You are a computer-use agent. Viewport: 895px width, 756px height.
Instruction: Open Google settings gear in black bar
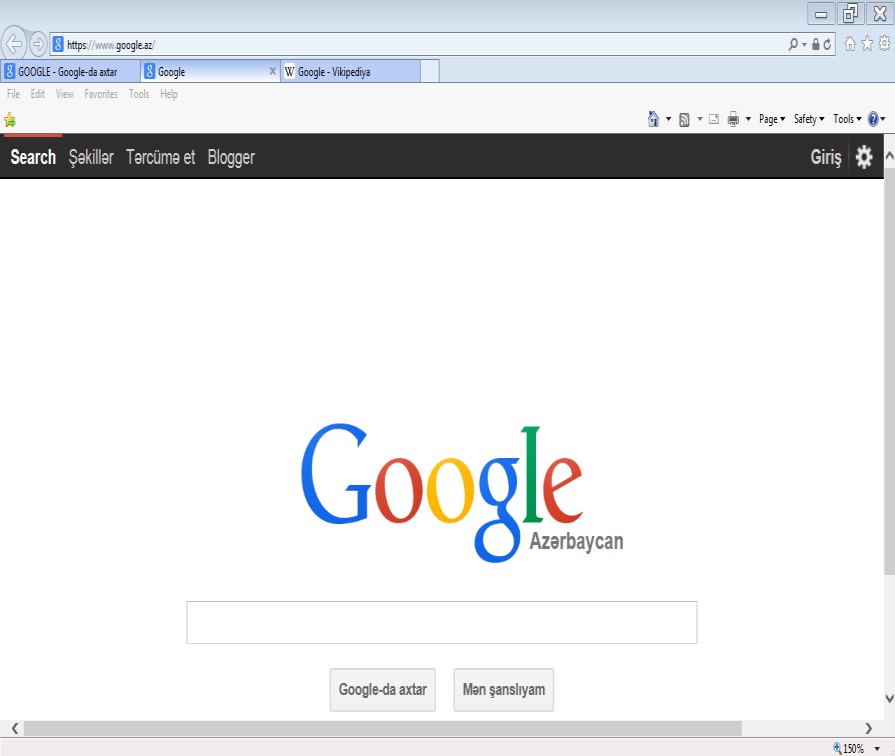(x=864, y=157)
